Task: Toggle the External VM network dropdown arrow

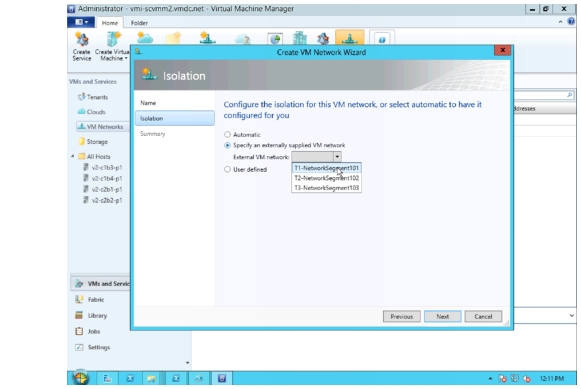Action: (337, 157)
